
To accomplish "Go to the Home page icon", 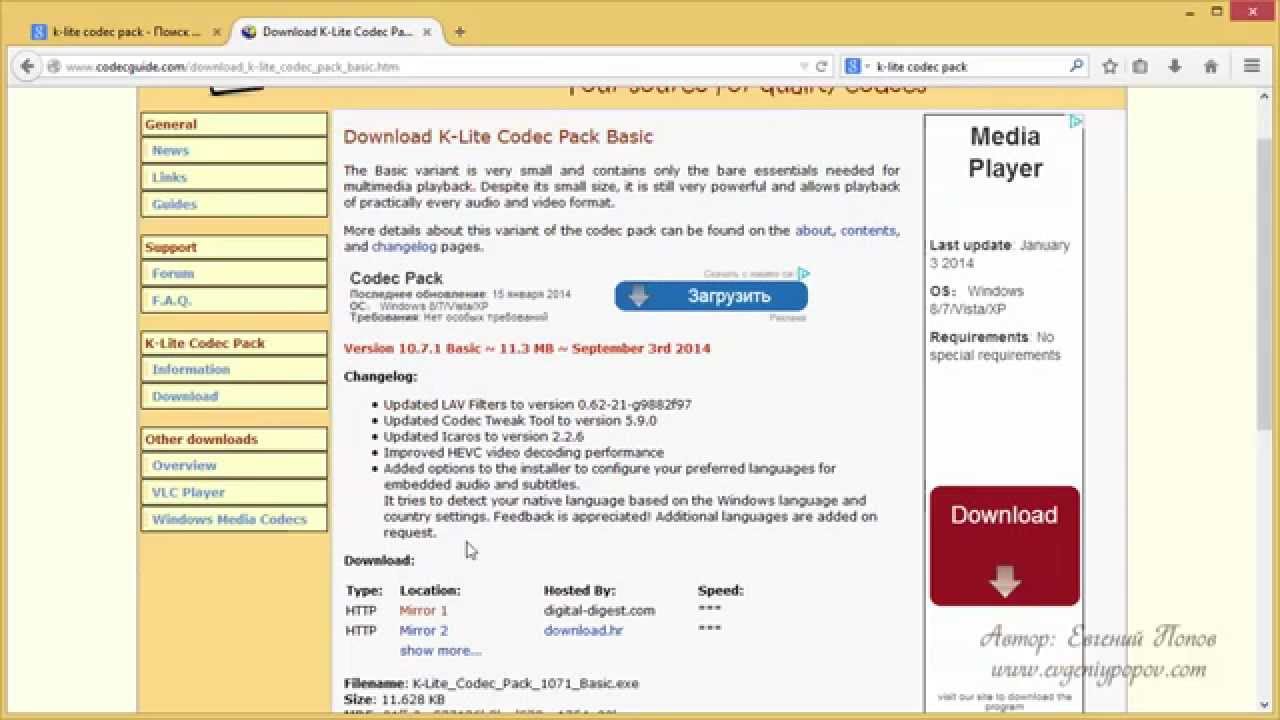I will (x=1211, y=67).
